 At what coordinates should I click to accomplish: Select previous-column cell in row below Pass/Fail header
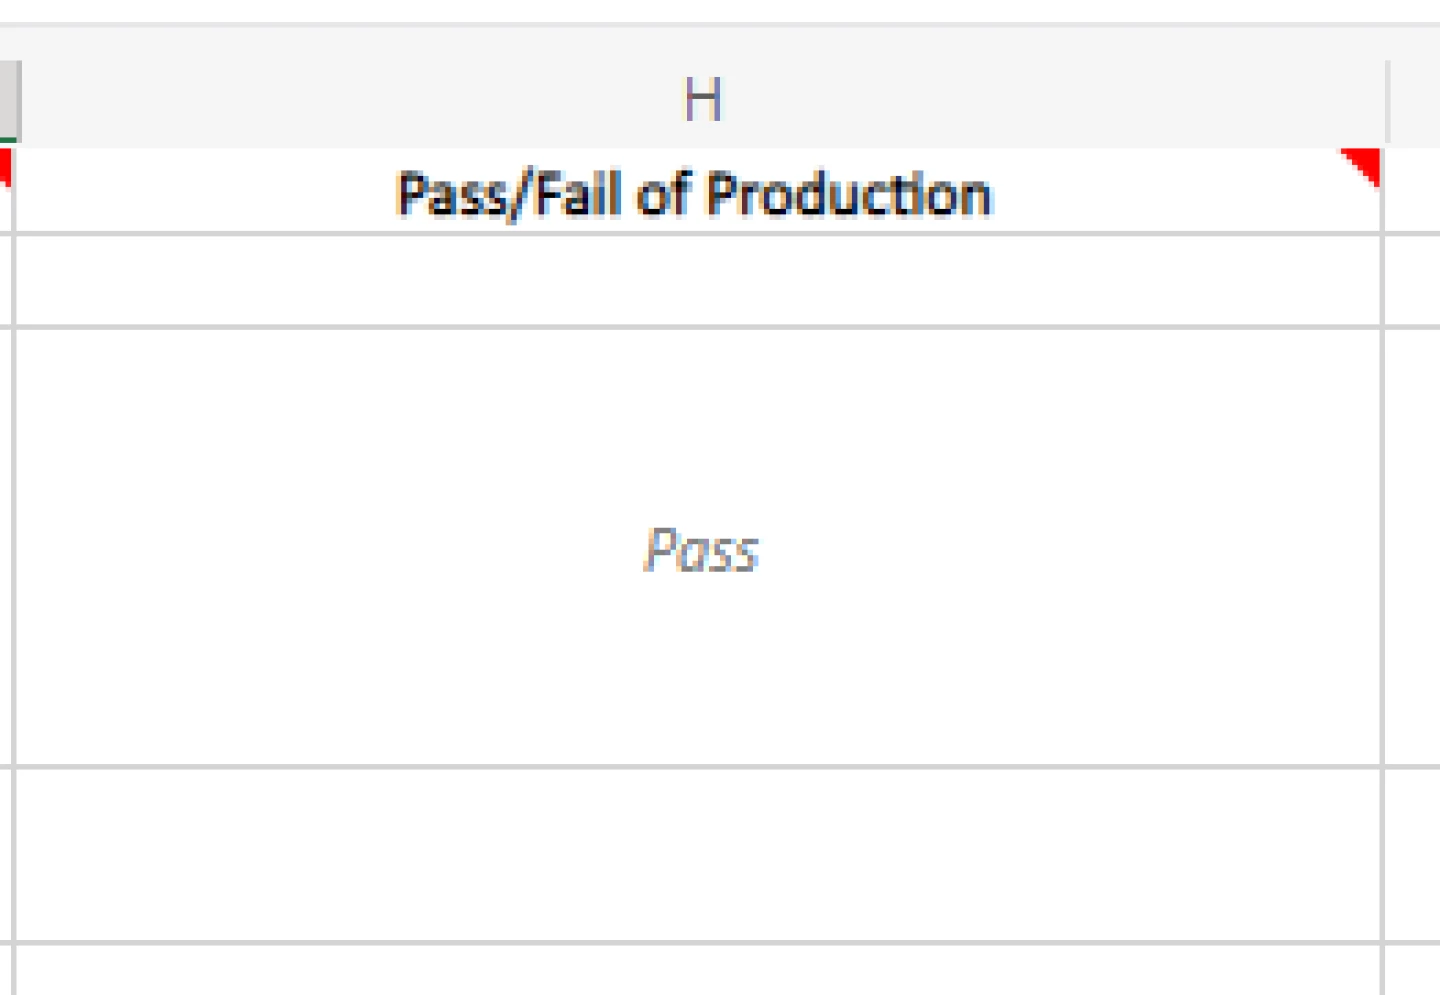point(5,280)
